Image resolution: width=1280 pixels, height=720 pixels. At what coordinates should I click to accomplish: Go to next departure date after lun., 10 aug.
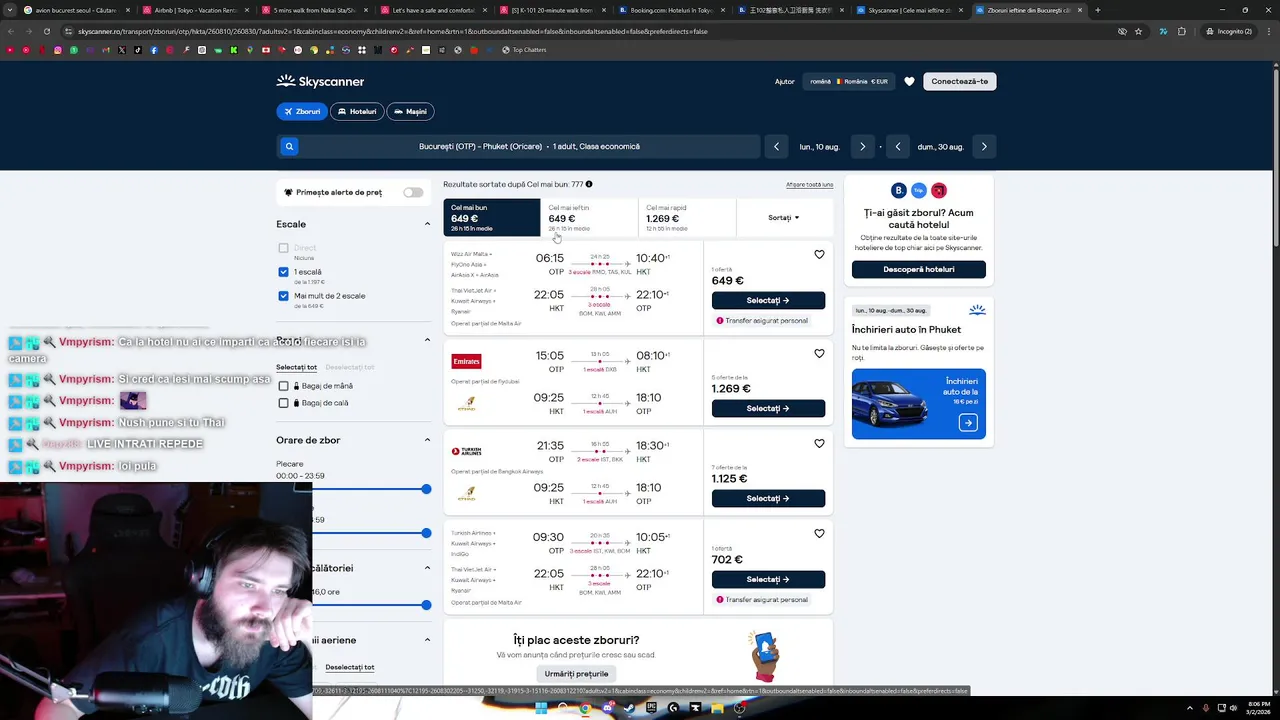(862, 146)
